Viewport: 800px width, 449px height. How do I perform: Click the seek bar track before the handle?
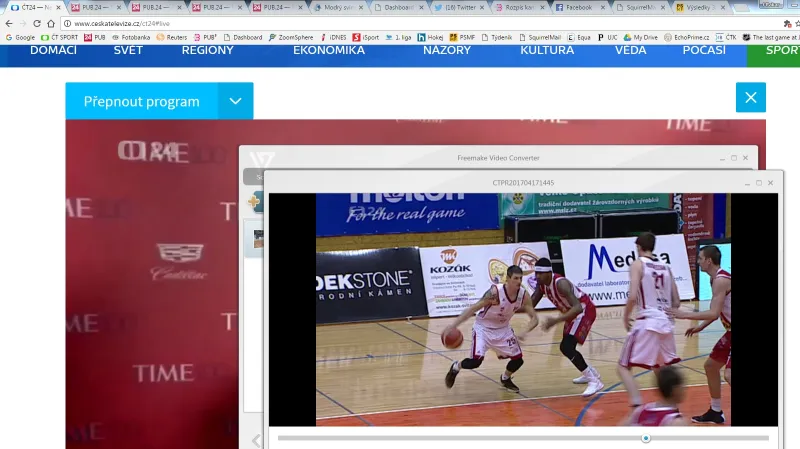coord(459,438)
